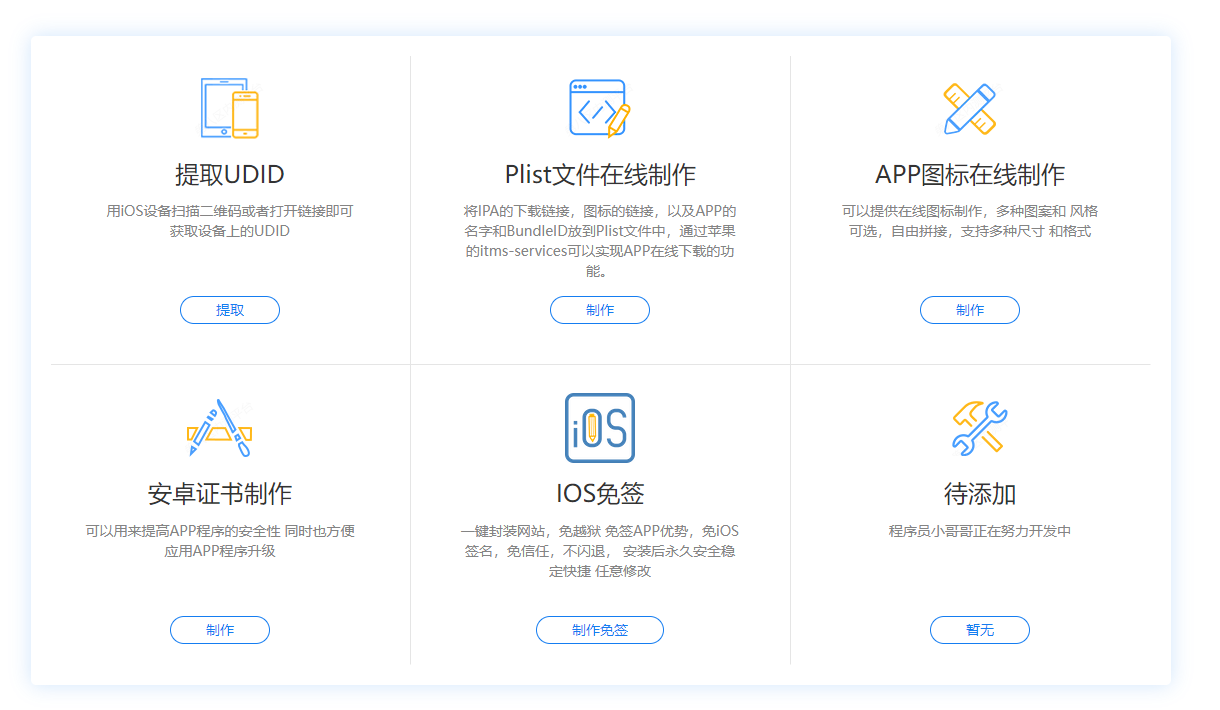Click the Plist code editor icon

tap(600, 108)
